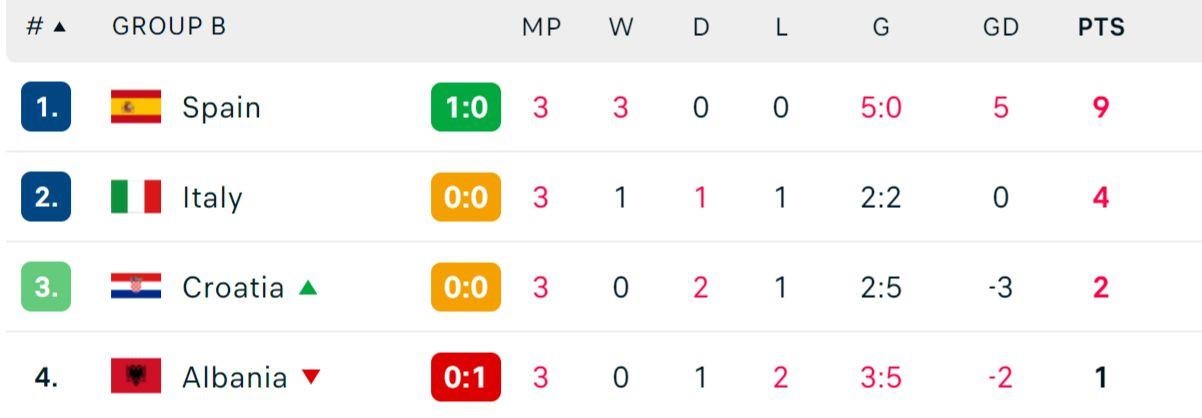Viewport: 1202px width, 418px height.
Task: Open Albania's red 0:1 live score
Action: [466, 377]
